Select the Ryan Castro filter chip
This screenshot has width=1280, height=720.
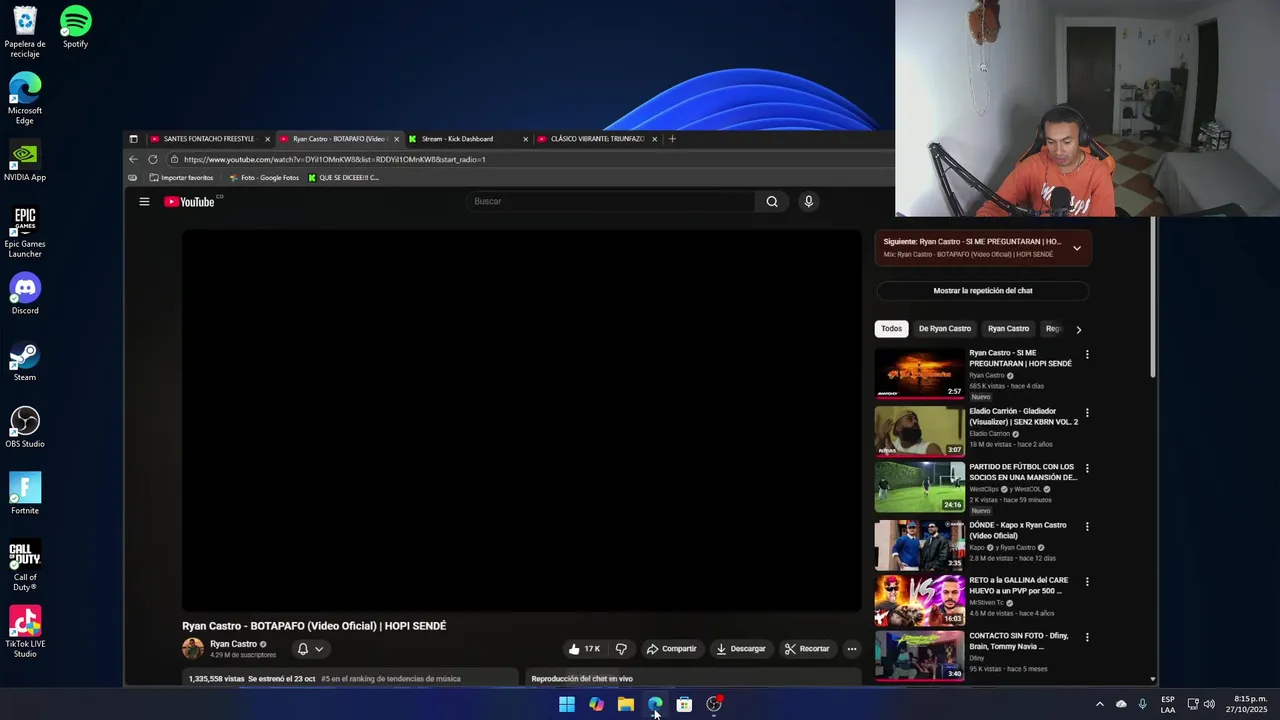1008,329
